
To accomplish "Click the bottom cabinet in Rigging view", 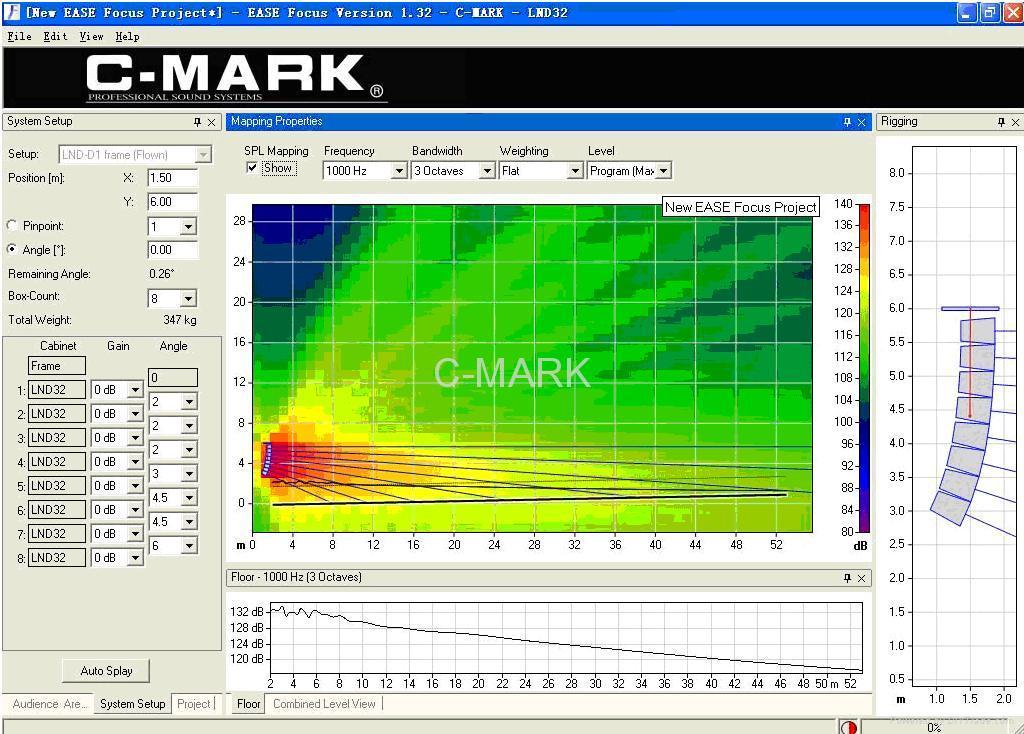I will pyautogui.click(x=950, y=507).
